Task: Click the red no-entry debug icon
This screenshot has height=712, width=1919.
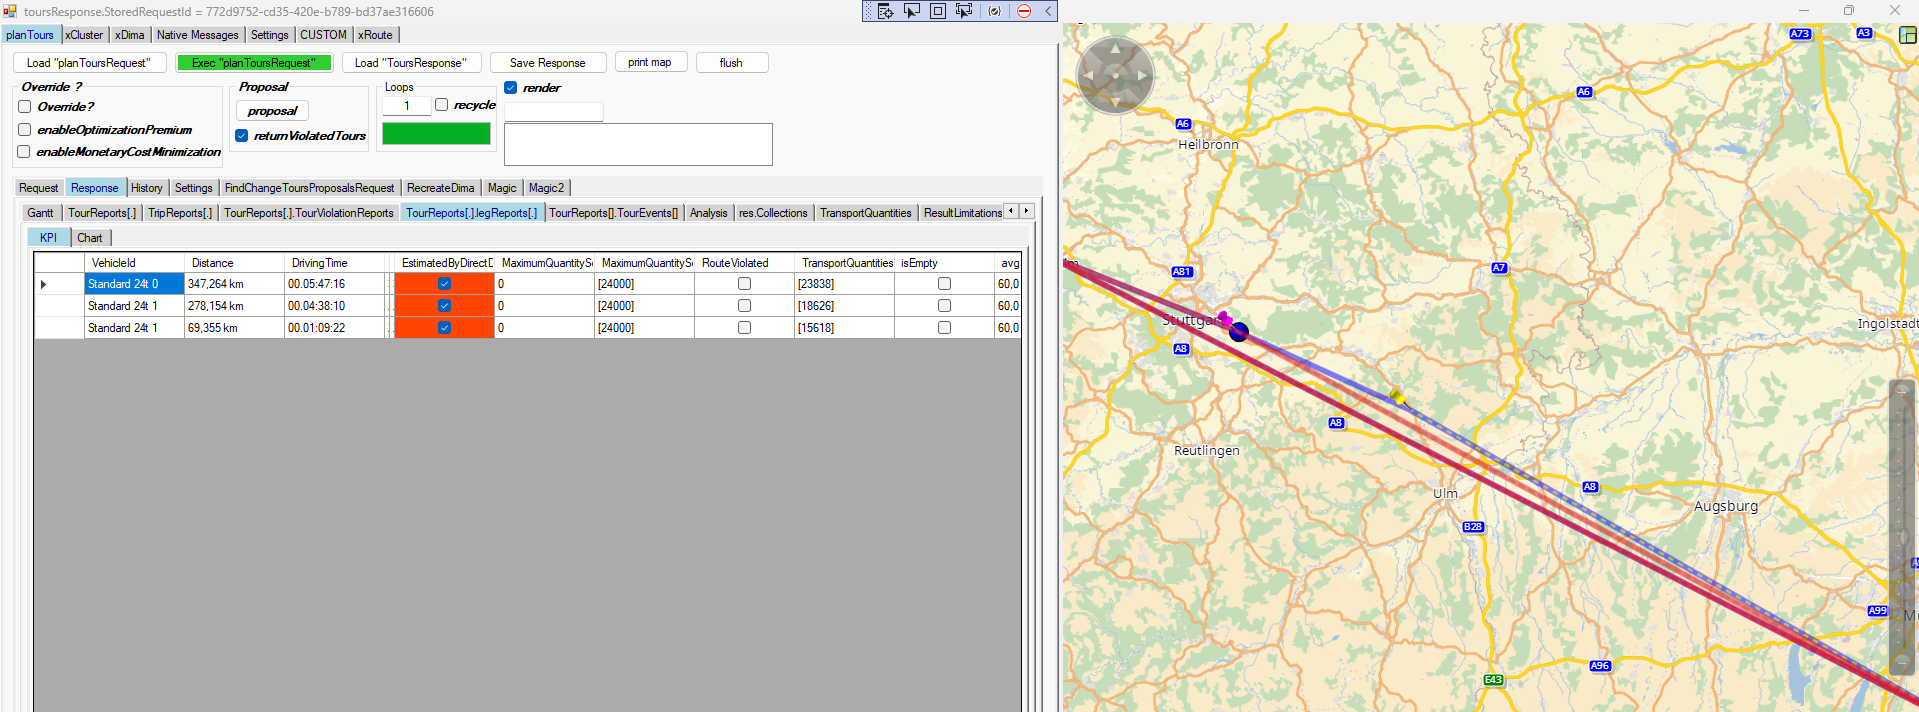Action: [x=1024, y=11]
